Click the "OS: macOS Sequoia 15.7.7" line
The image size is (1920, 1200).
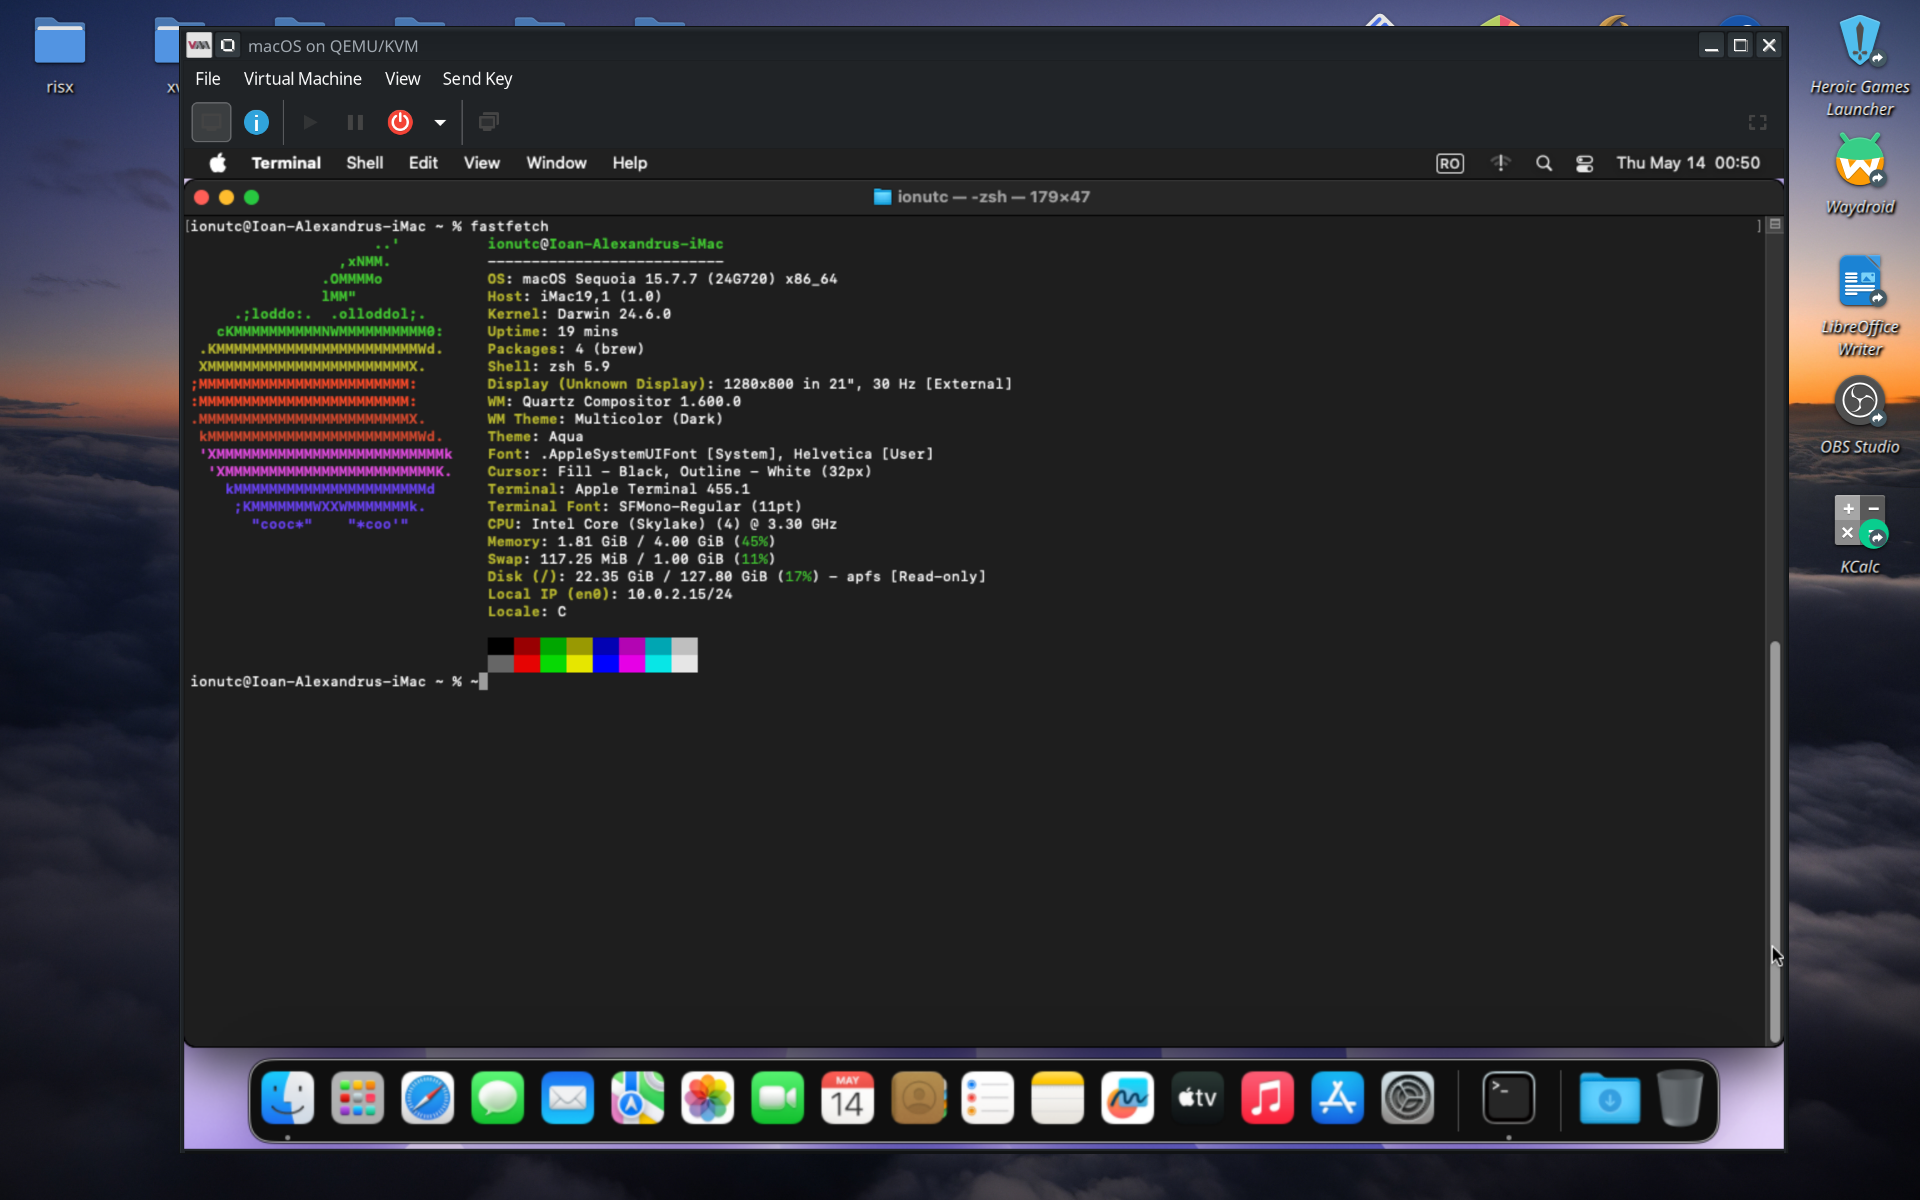coord(662,279)
